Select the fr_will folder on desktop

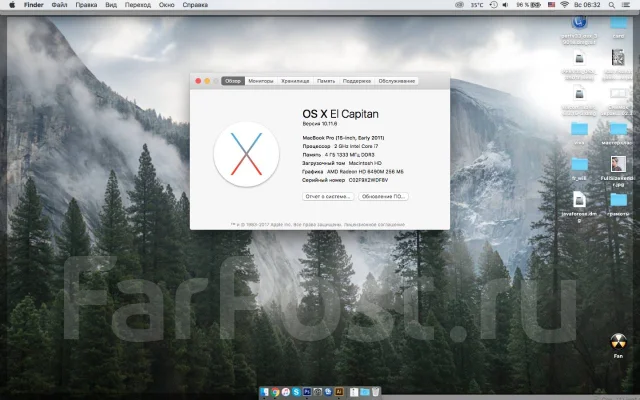[579, 164]
